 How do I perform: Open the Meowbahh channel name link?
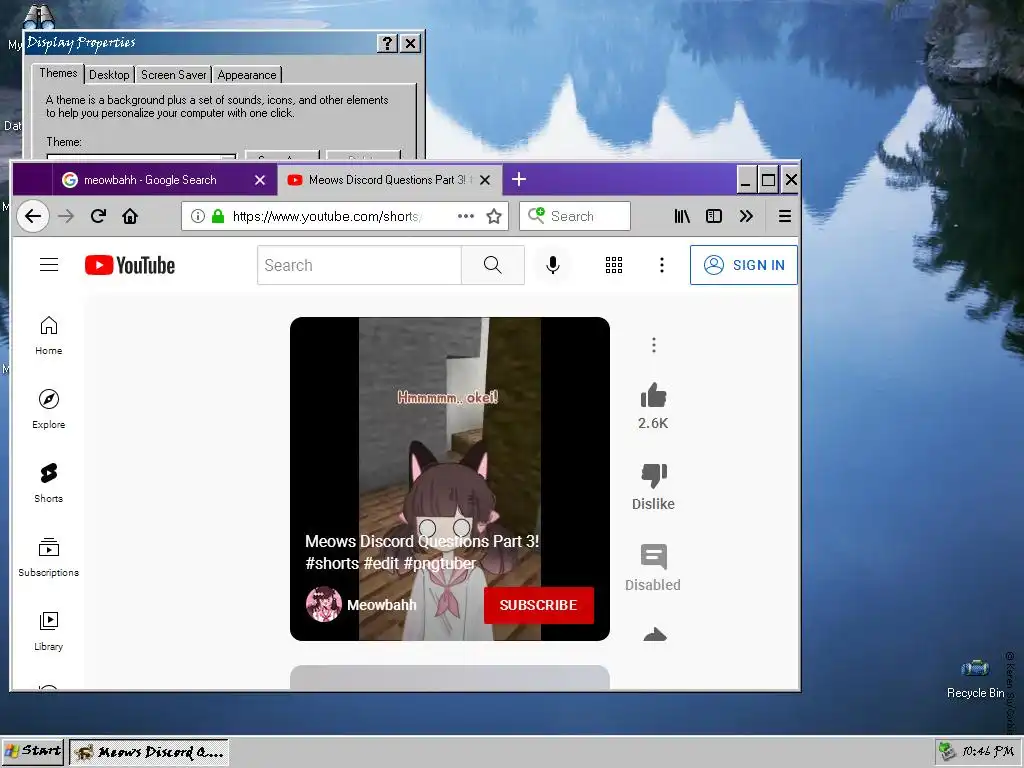381,605
